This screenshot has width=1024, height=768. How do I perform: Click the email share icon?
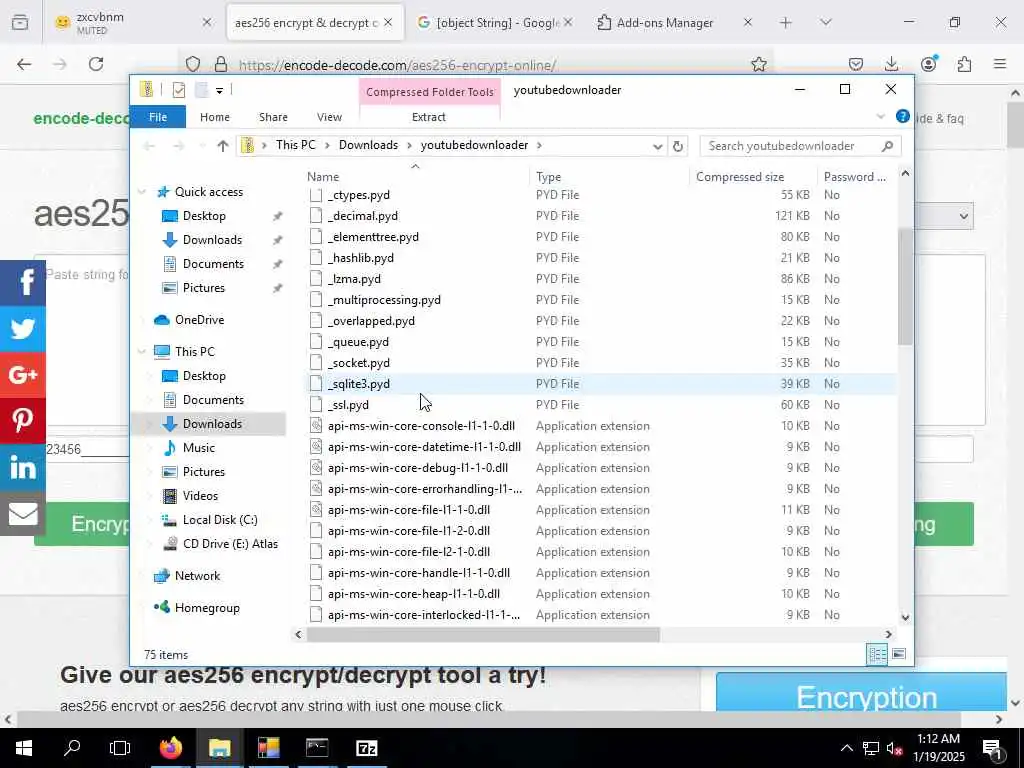tap(23, 513)
